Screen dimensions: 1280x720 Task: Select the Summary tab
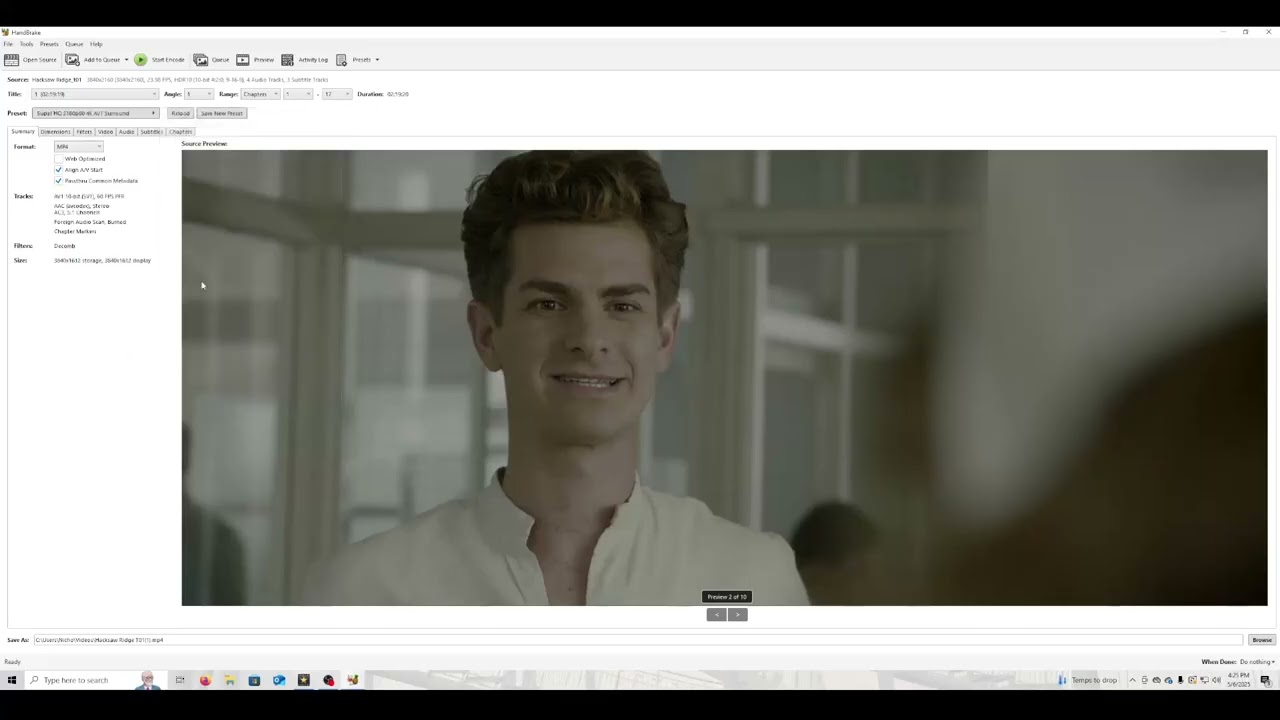(x=23, y=132)
